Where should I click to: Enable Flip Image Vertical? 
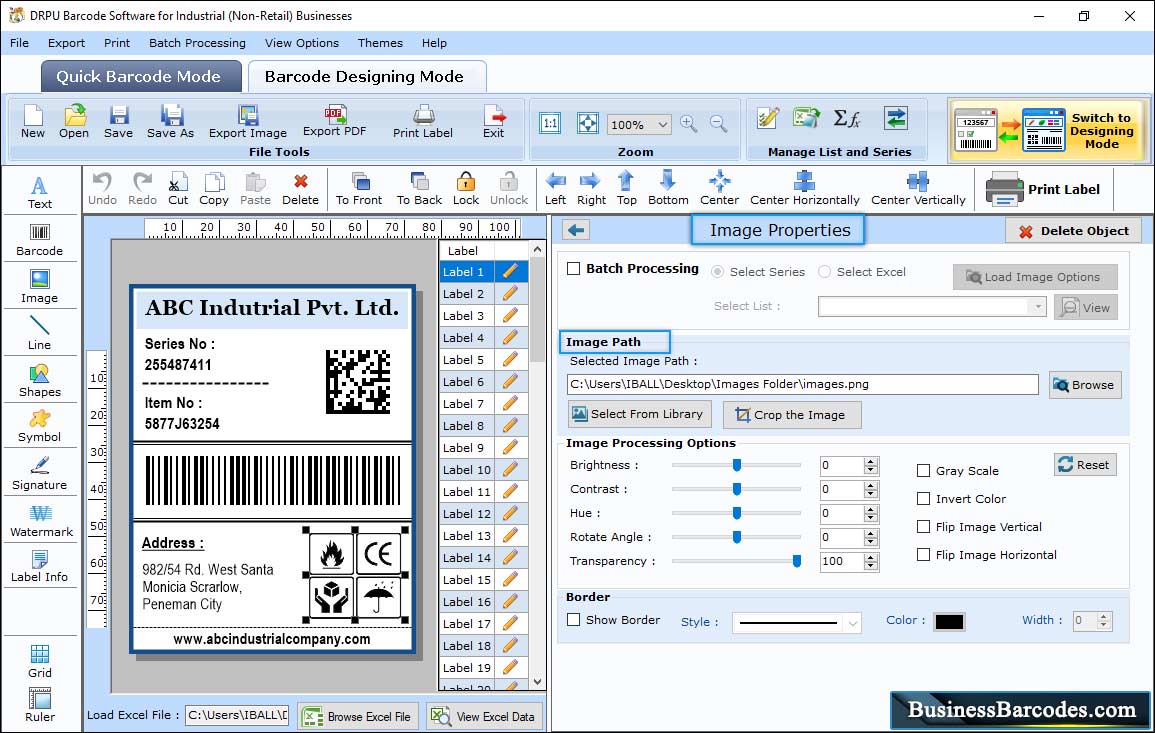coord(923,527)
